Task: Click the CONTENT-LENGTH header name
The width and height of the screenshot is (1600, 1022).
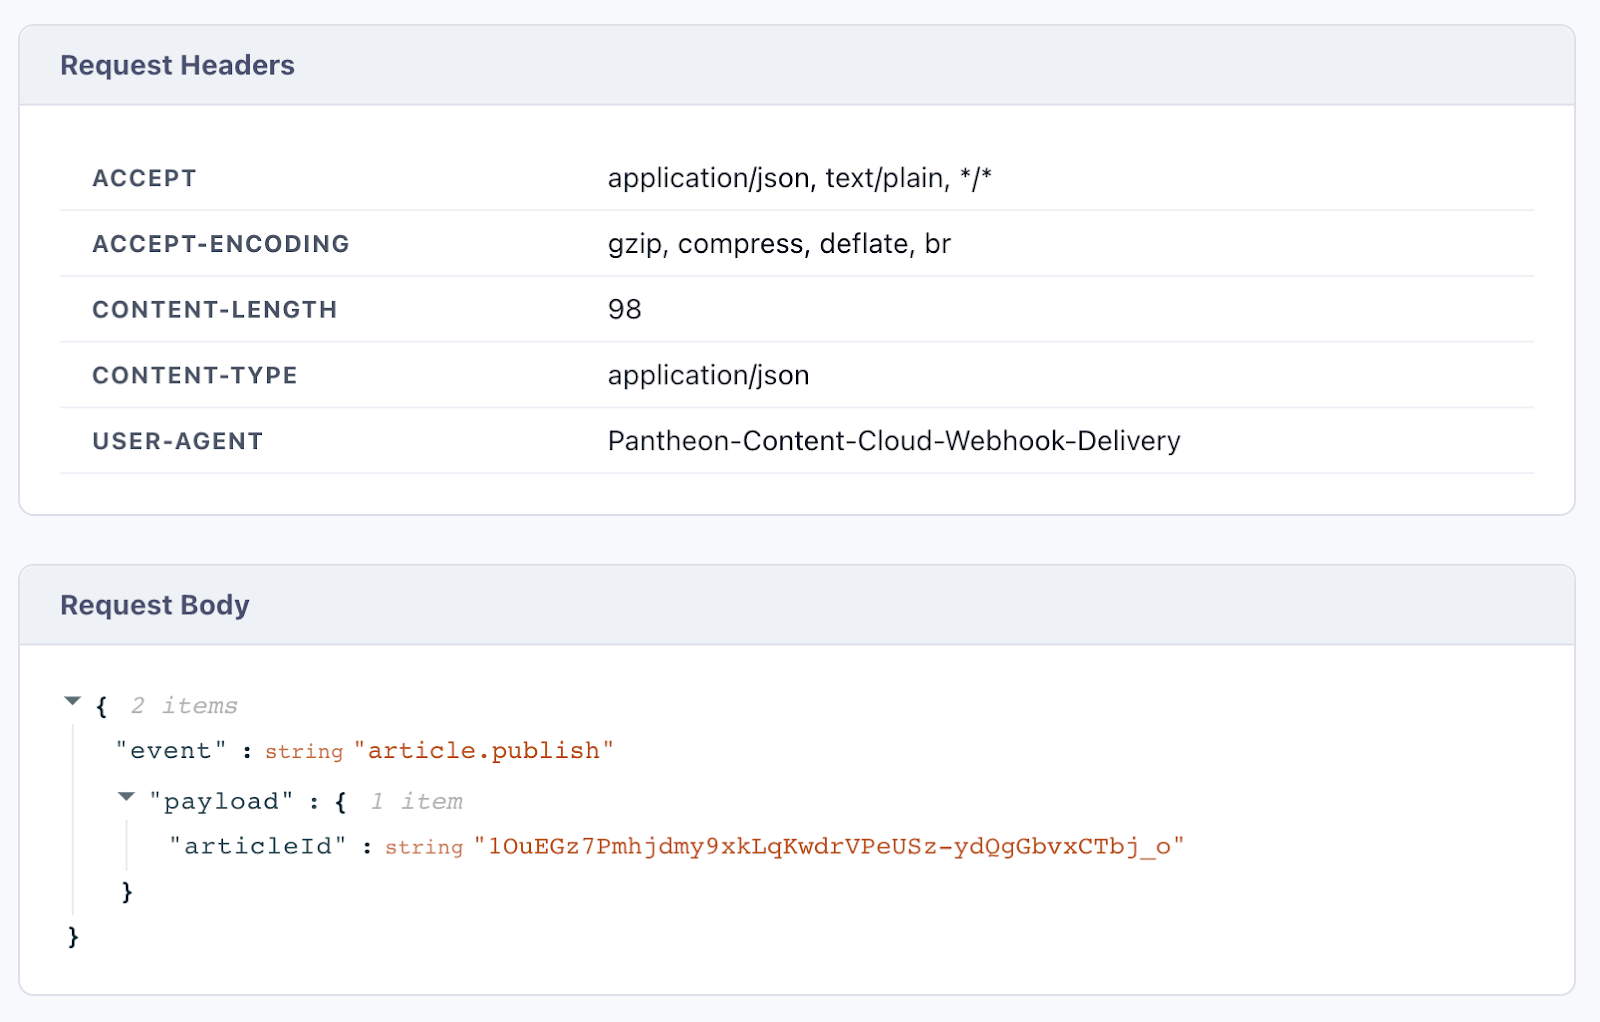Action: tap(214, 310)
